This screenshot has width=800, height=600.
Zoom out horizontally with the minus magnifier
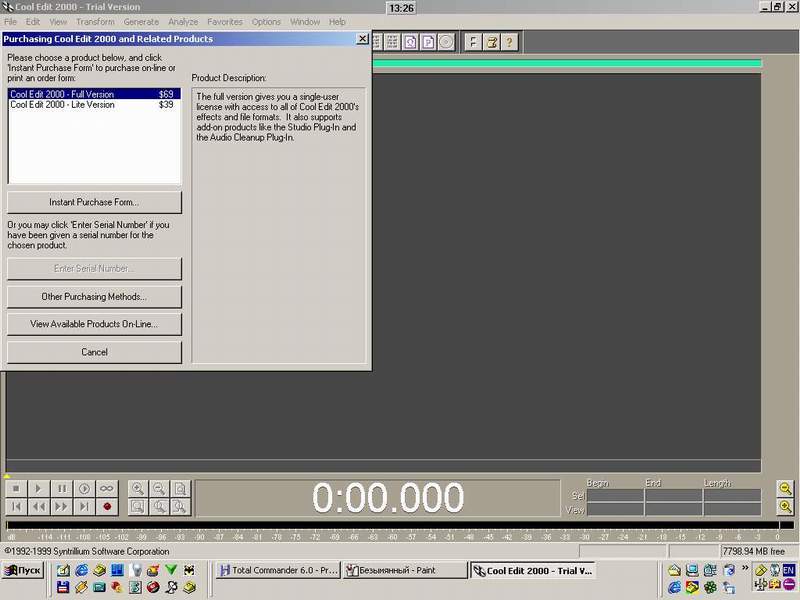coord(159,489)
